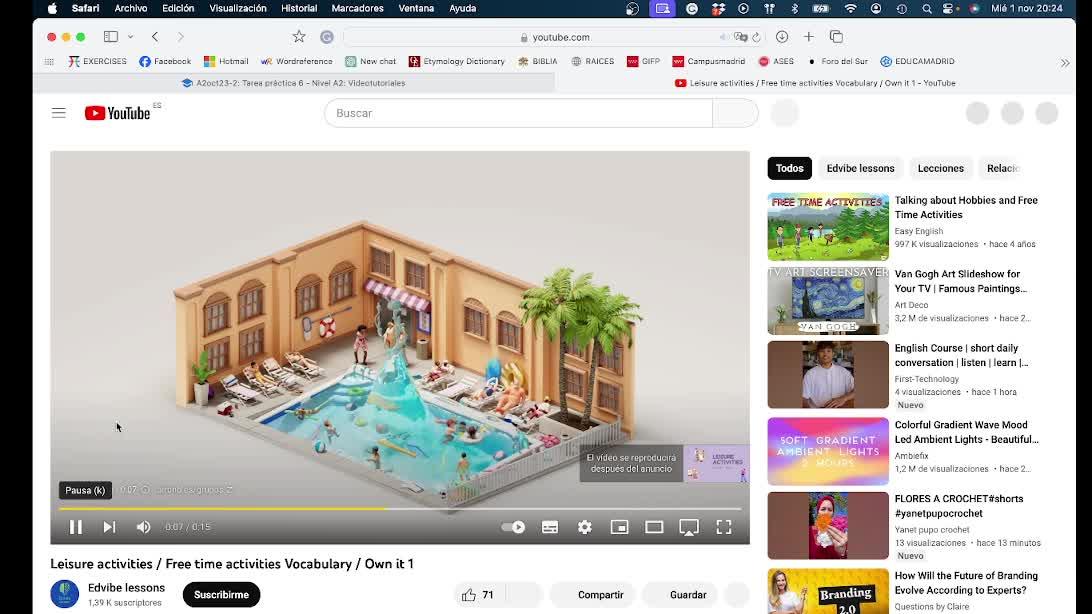Viewport: 1092px width, 614px height.
Task: Select the Lecciones filter chip
Action: pos(940,168)
